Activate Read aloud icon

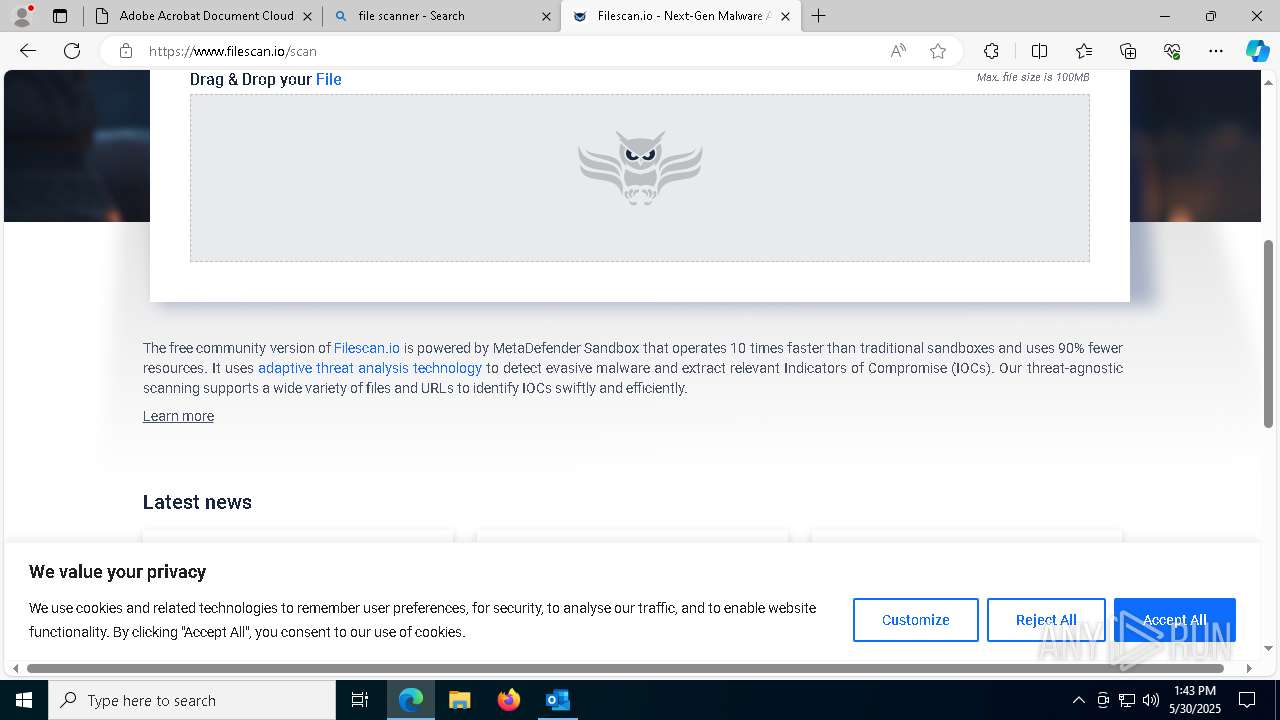point(898,51)
